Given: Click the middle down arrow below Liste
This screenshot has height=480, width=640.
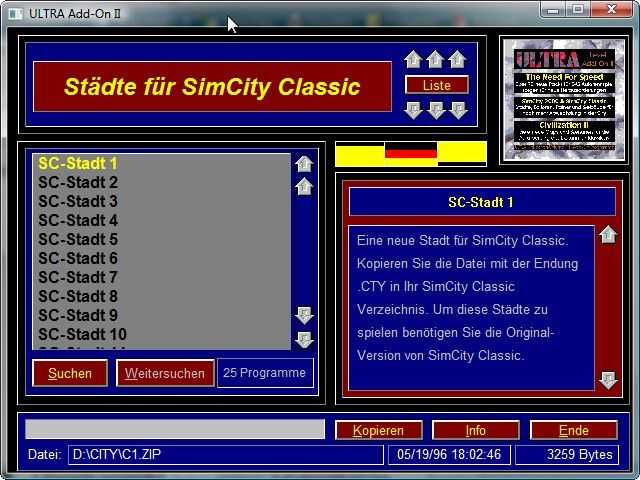Looking at the screenshot, I should (436, 110).
